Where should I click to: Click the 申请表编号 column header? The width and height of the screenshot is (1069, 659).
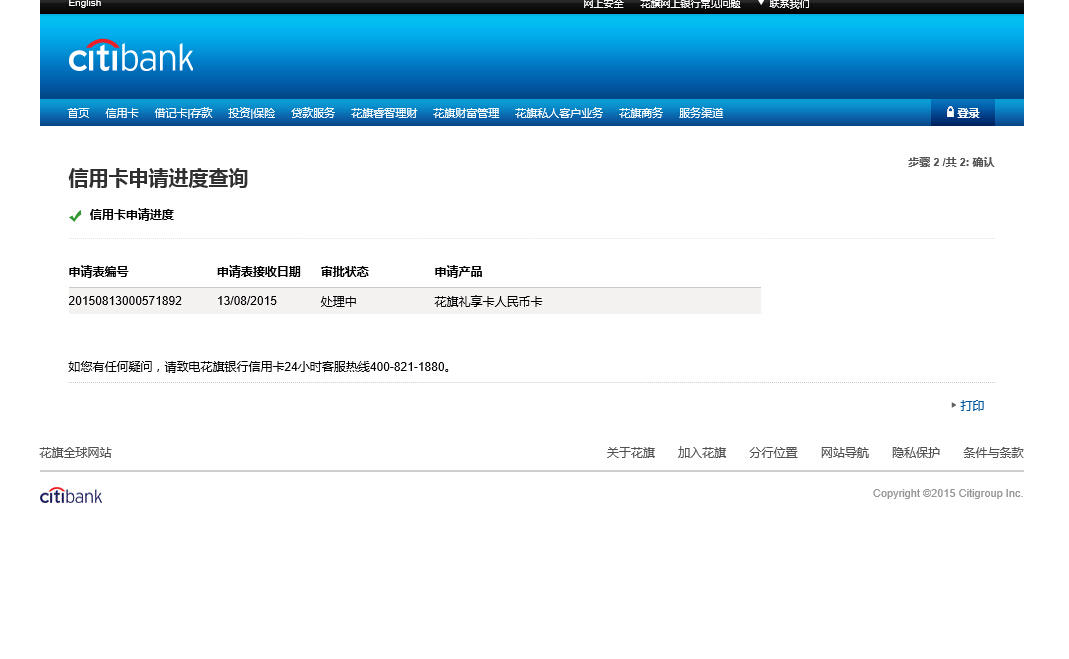(98, 271)
